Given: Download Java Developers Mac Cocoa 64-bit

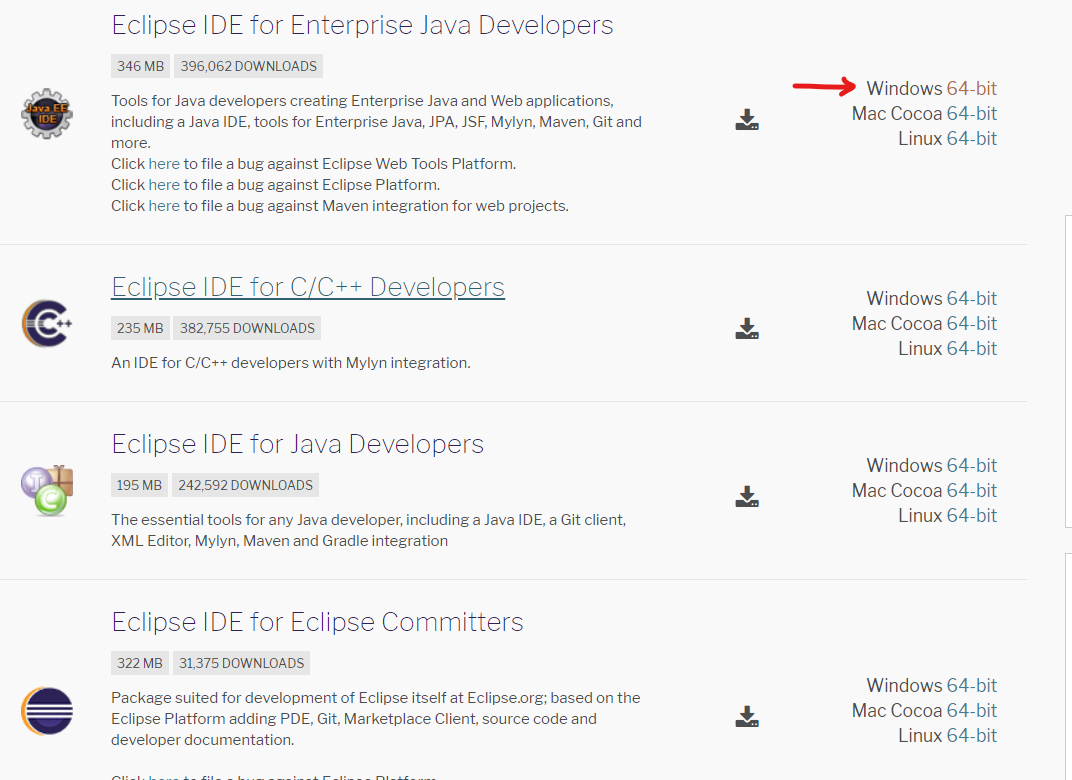Looking at the screenshot, I should point(972,491).
